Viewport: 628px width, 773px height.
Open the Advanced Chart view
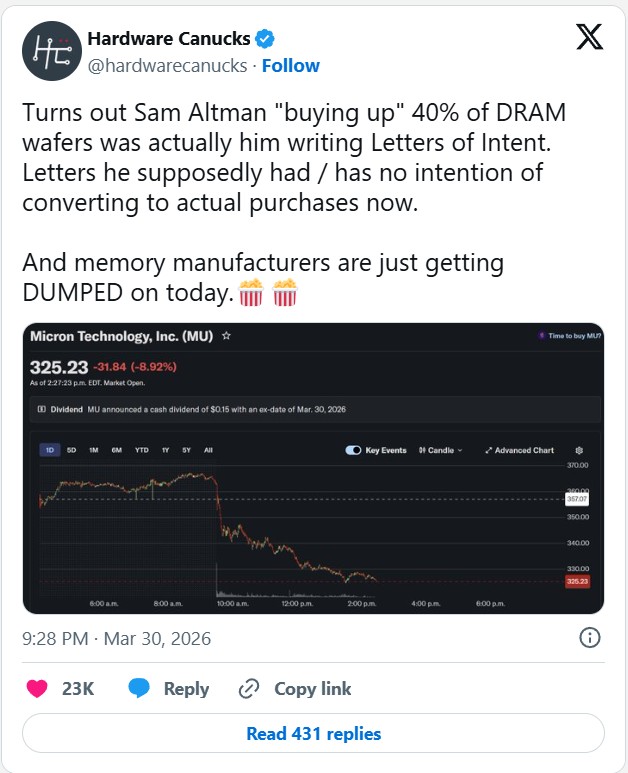tap(519, 451)
